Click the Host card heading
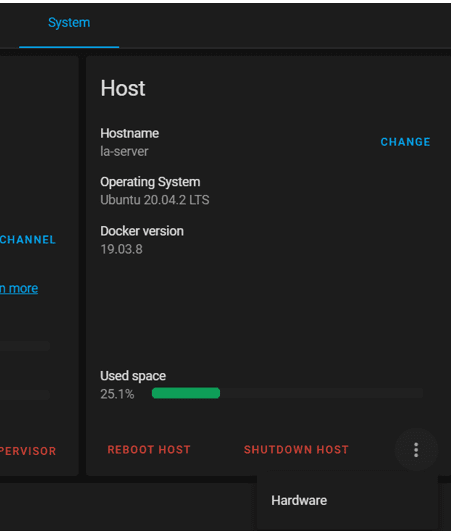Screen dimensions: 451x531 point(123,88)
